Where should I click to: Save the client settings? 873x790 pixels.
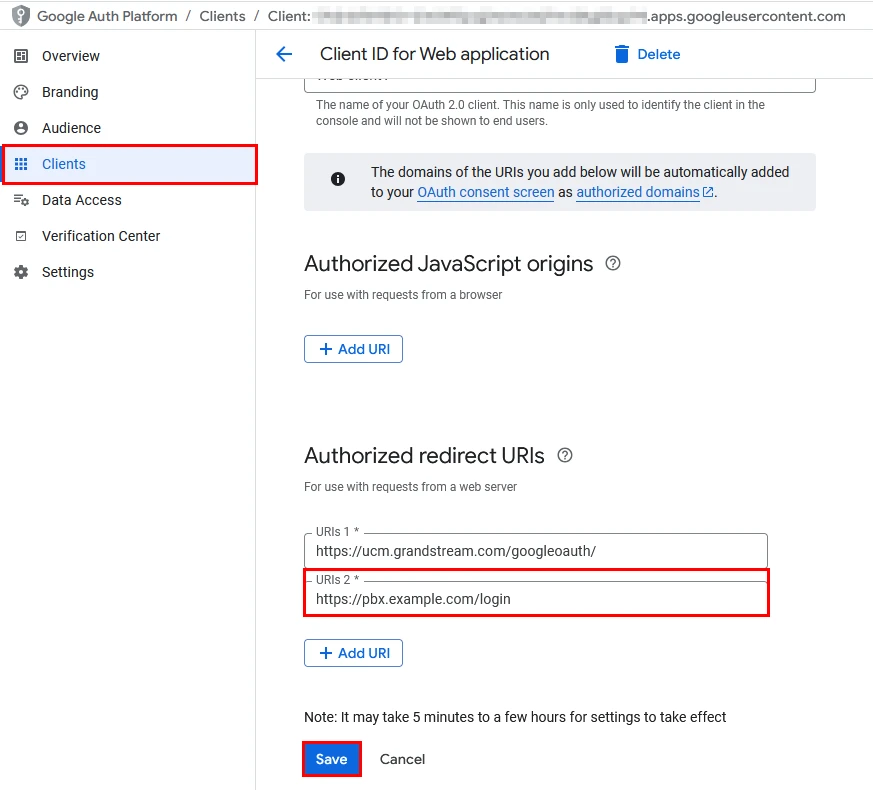[332, 759]
